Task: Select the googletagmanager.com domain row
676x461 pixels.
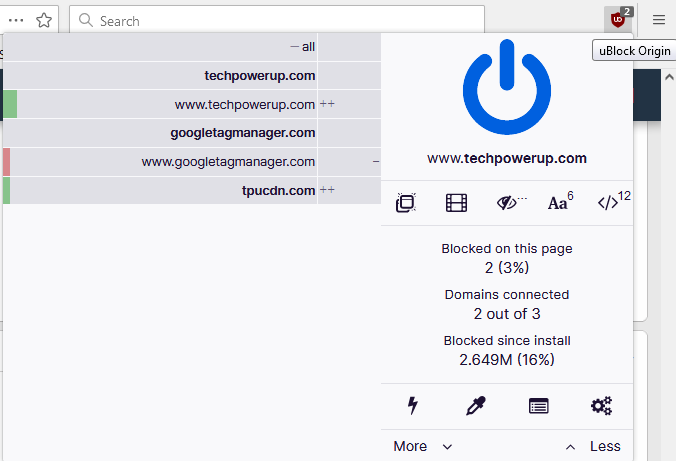Action: click(192, 133)
